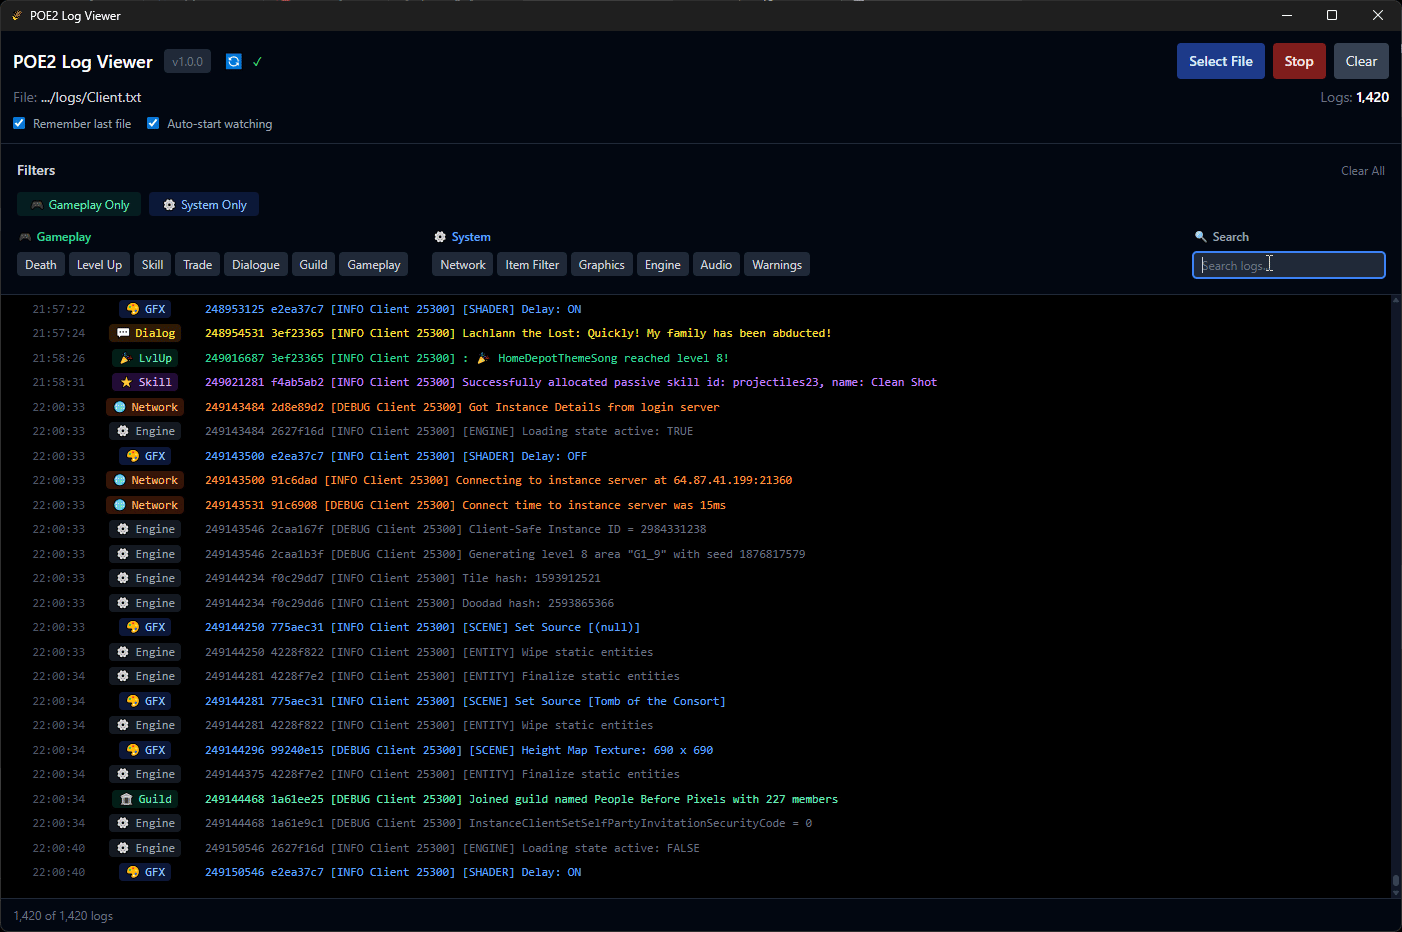
Task: Click the log list vertical scrollbar thumb
Action: pos(1396,883)
